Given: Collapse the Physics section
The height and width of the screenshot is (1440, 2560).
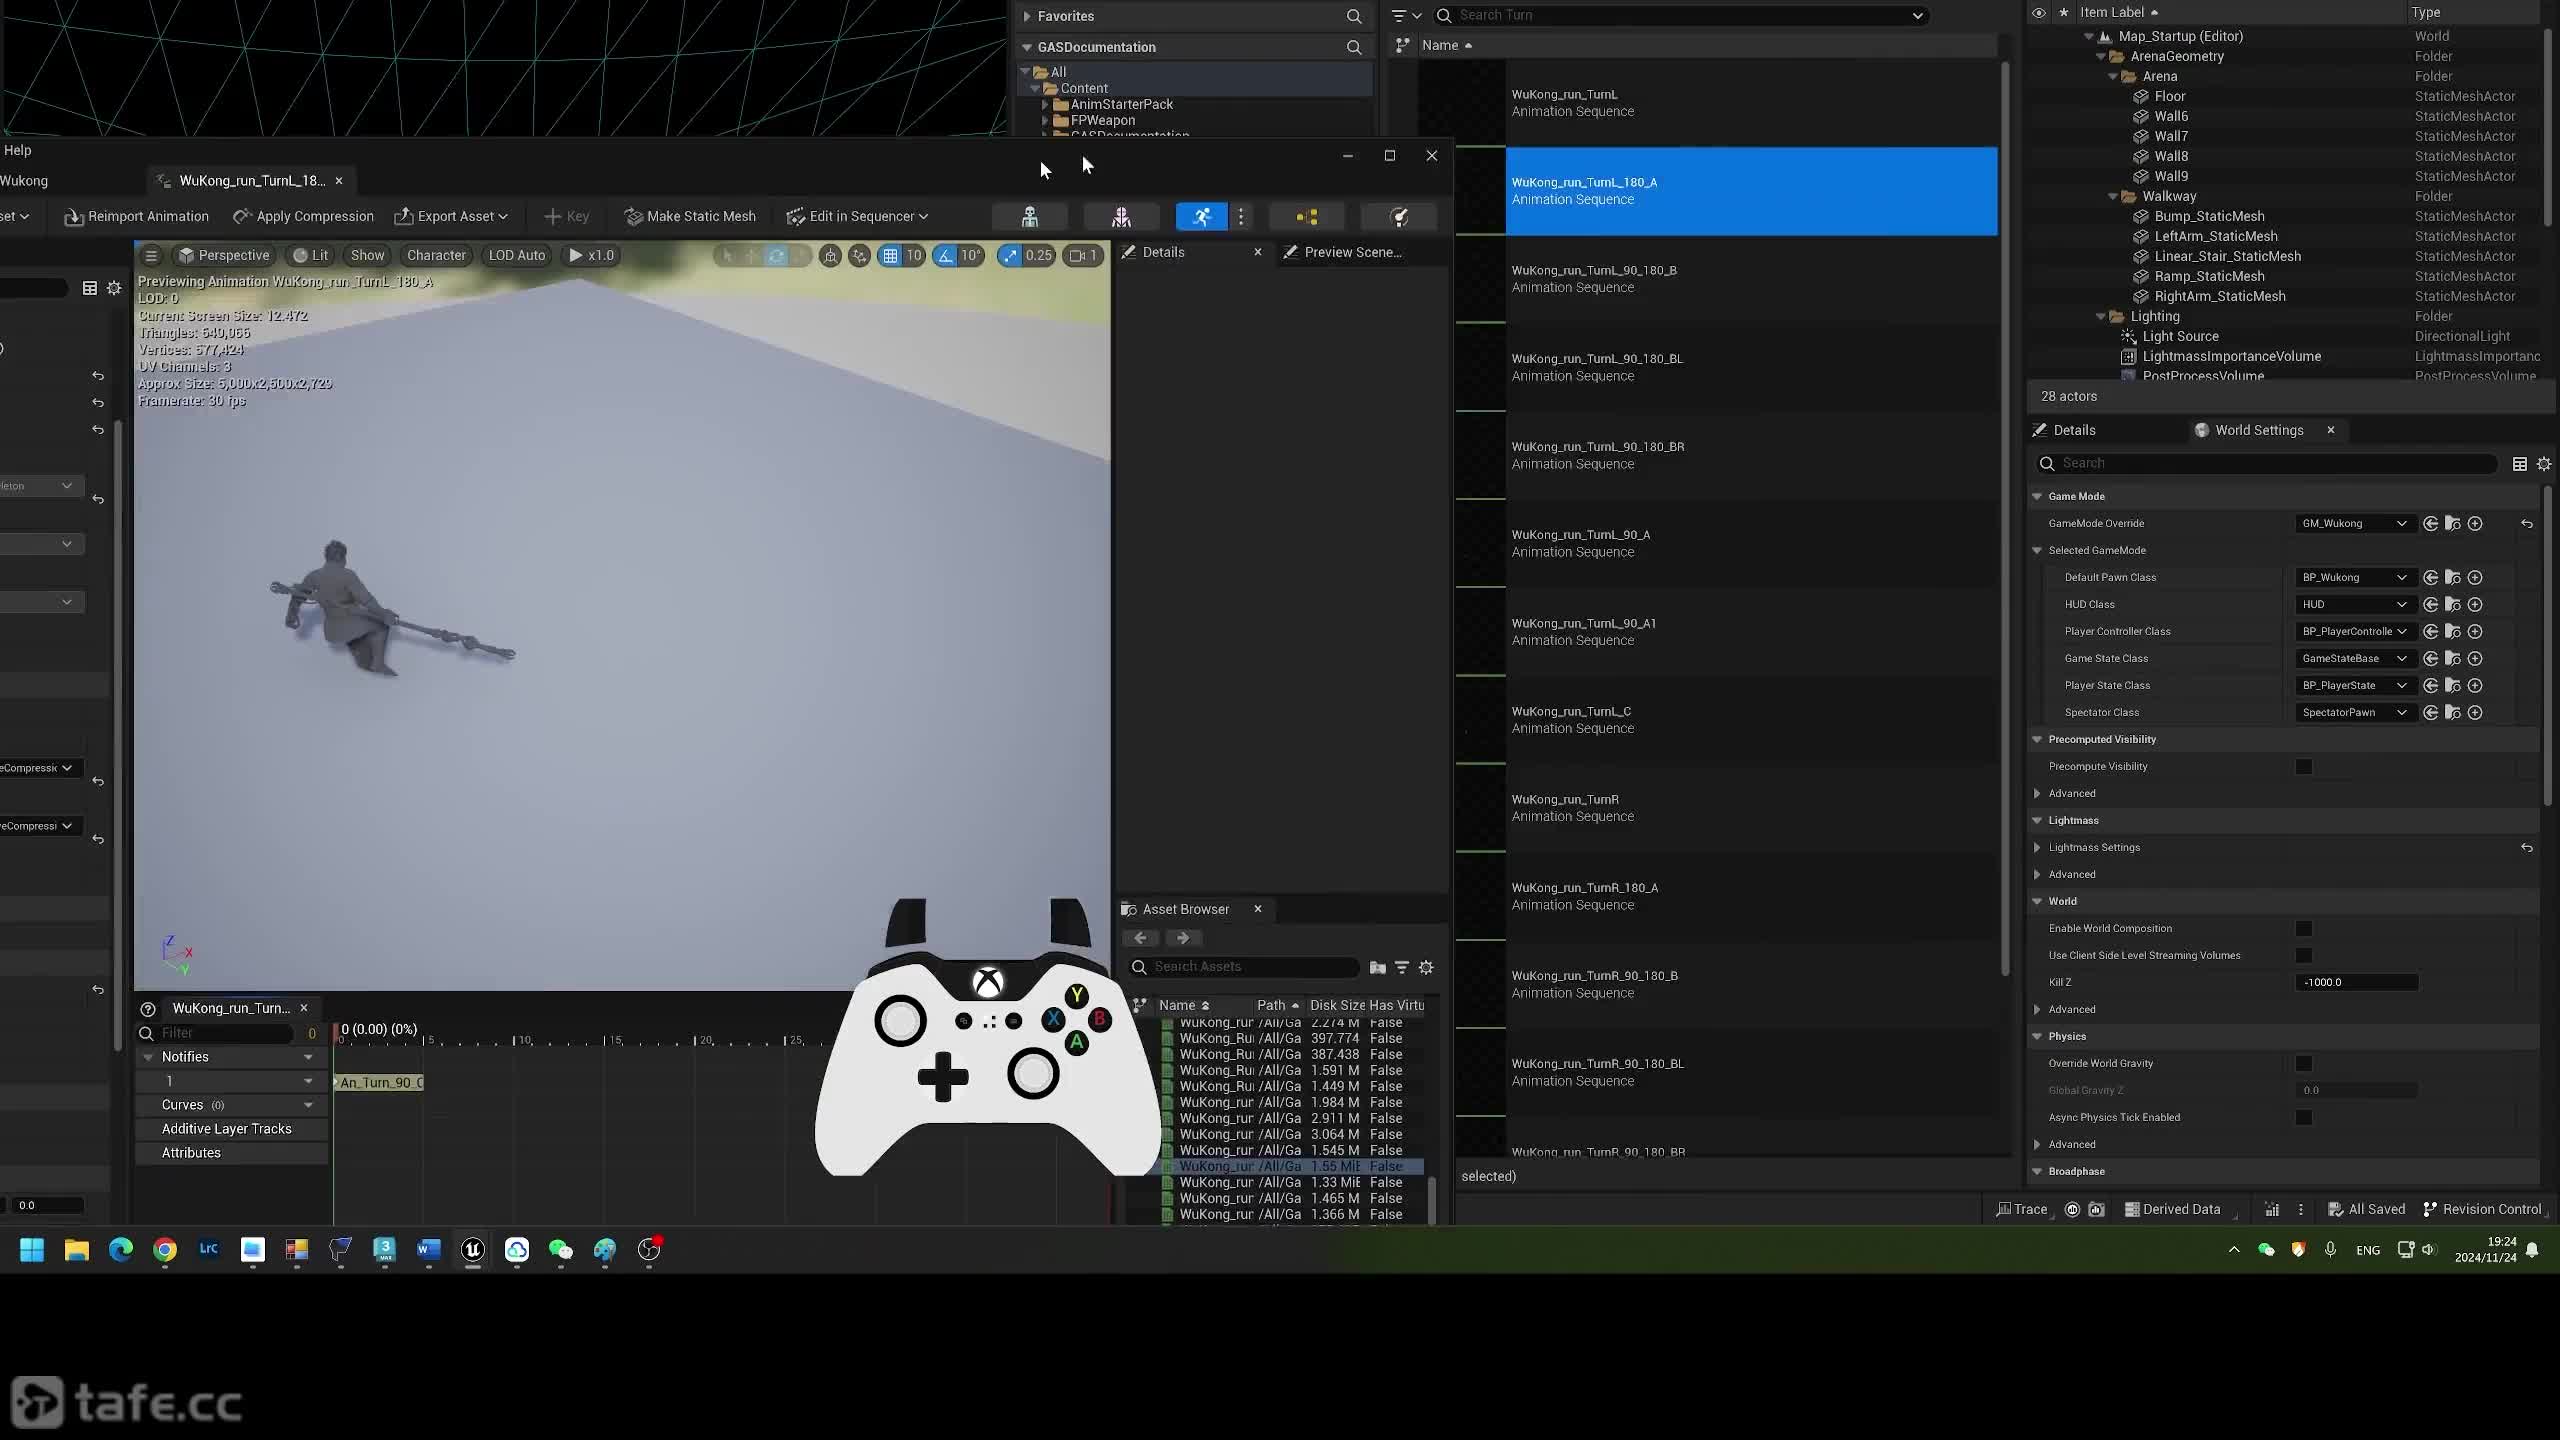Looking at the screenshot, I should pos(2037,1036).
